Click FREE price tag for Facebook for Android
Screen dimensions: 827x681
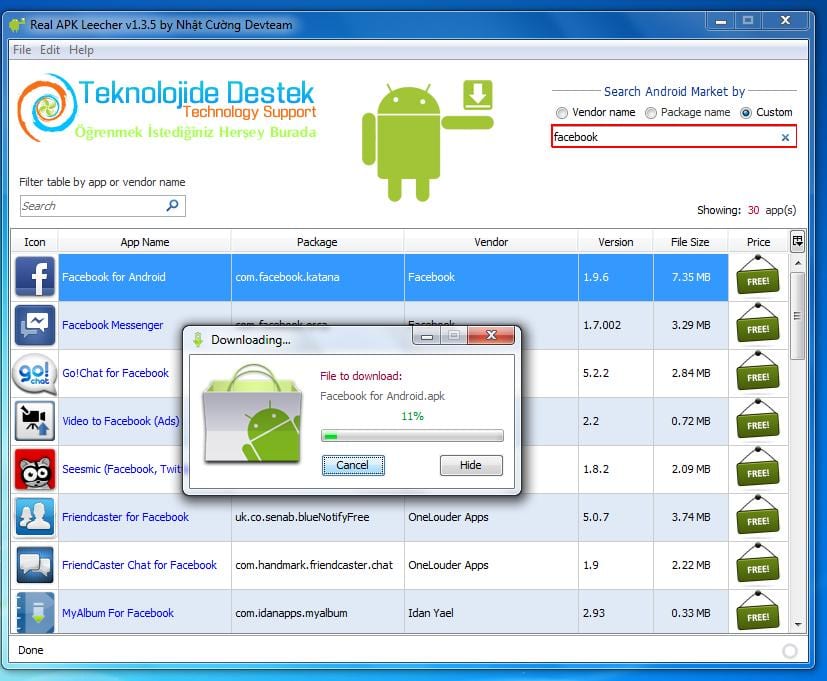tap(758, 275)
